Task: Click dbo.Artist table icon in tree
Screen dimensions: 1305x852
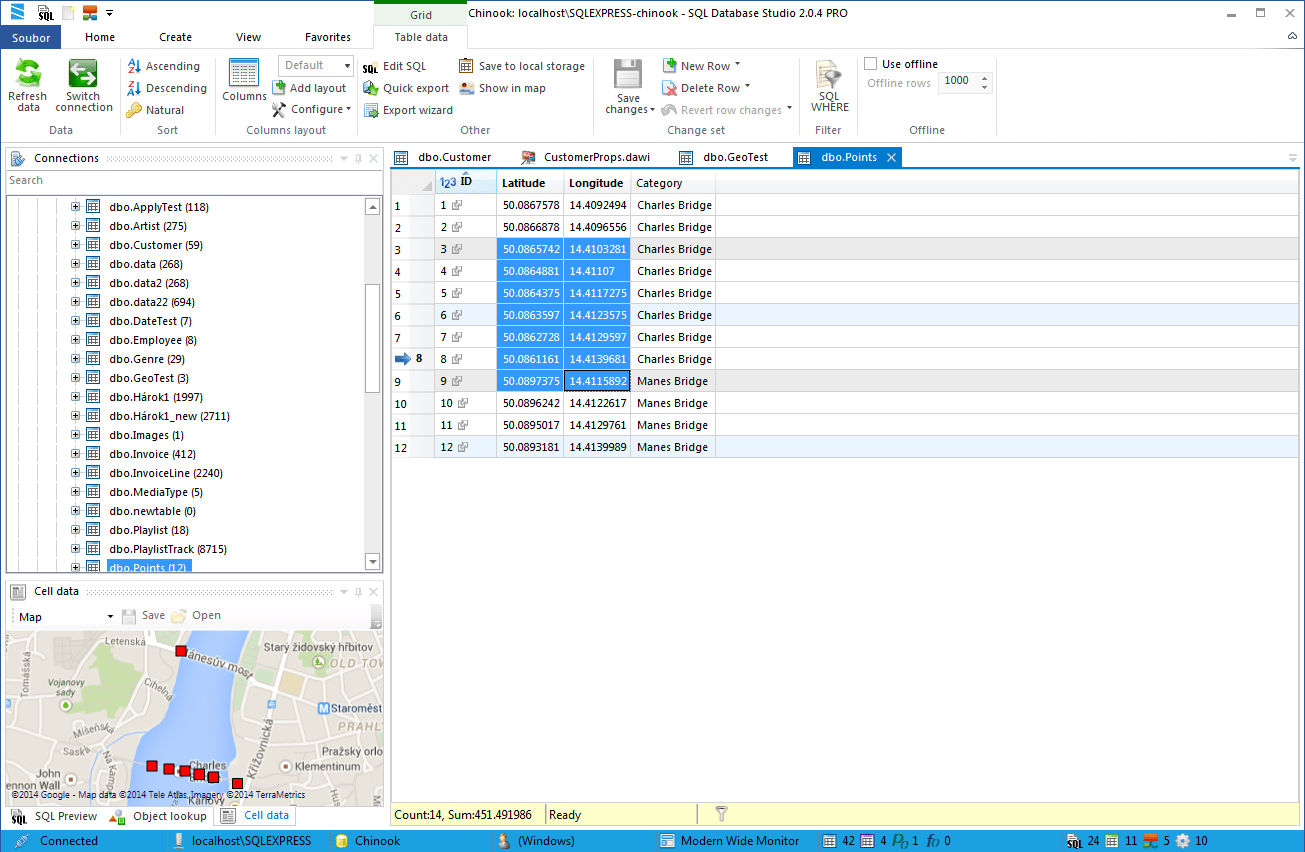Action: point(93,226)
